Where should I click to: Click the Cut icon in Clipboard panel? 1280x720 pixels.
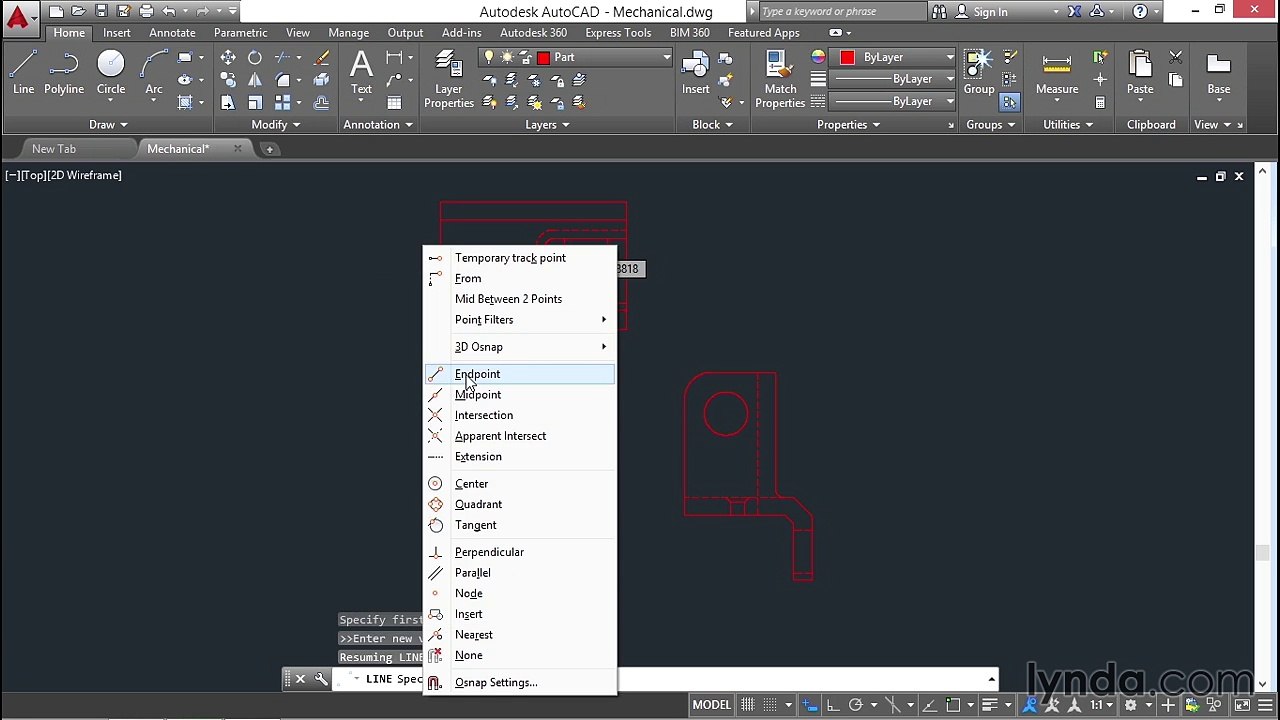coord(1176,58)
